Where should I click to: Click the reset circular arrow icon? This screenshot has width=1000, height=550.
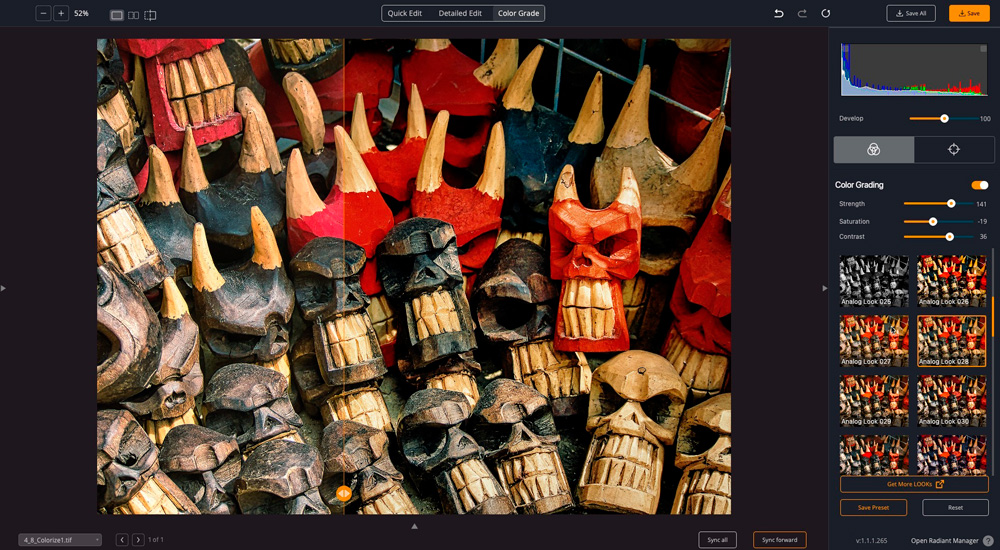coord(826,14)
